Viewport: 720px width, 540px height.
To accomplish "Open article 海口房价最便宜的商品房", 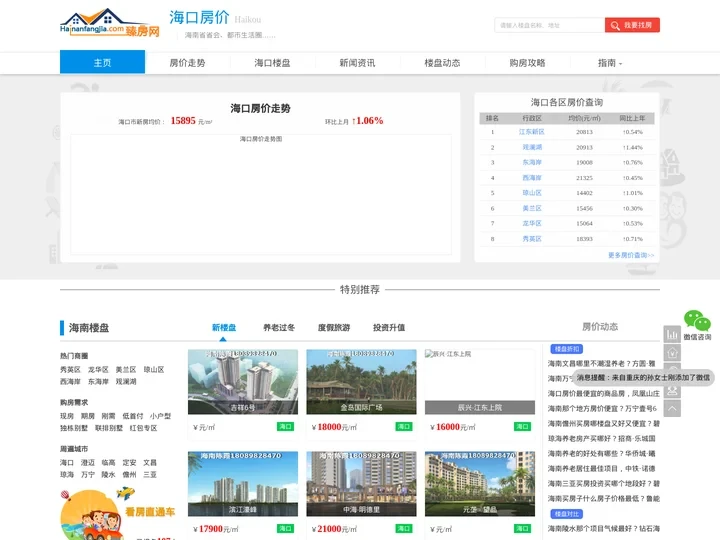I will pyautogui.click(x=603, y=394).
